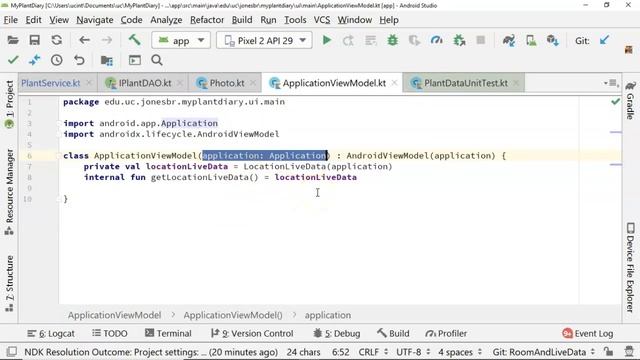Viewport: 640px width, 360px height.
Task: Open the Event Log
Action: pos(588,333)
